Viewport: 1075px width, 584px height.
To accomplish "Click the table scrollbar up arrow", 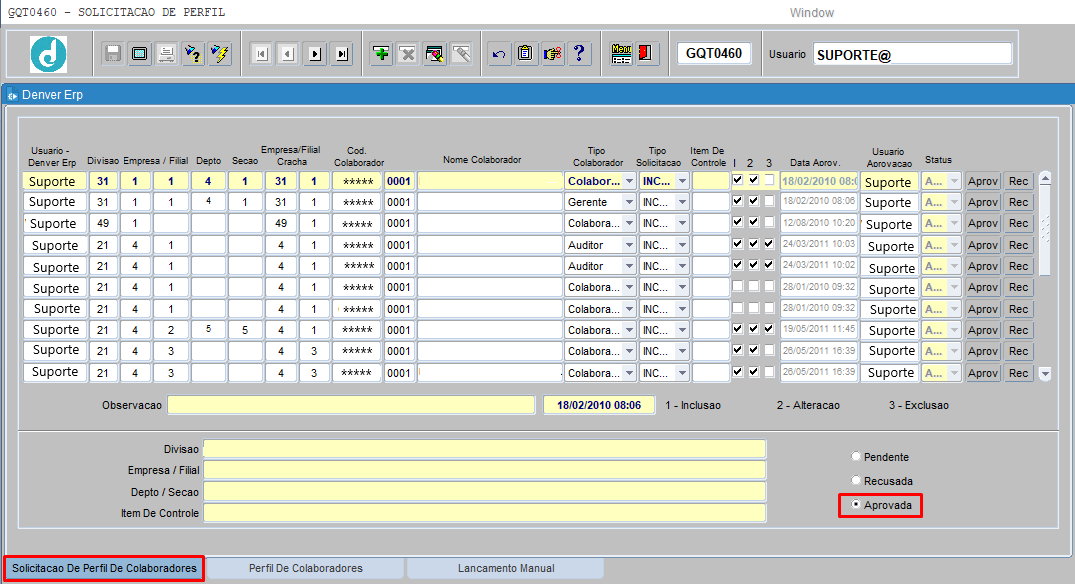I will [1045, 178].
